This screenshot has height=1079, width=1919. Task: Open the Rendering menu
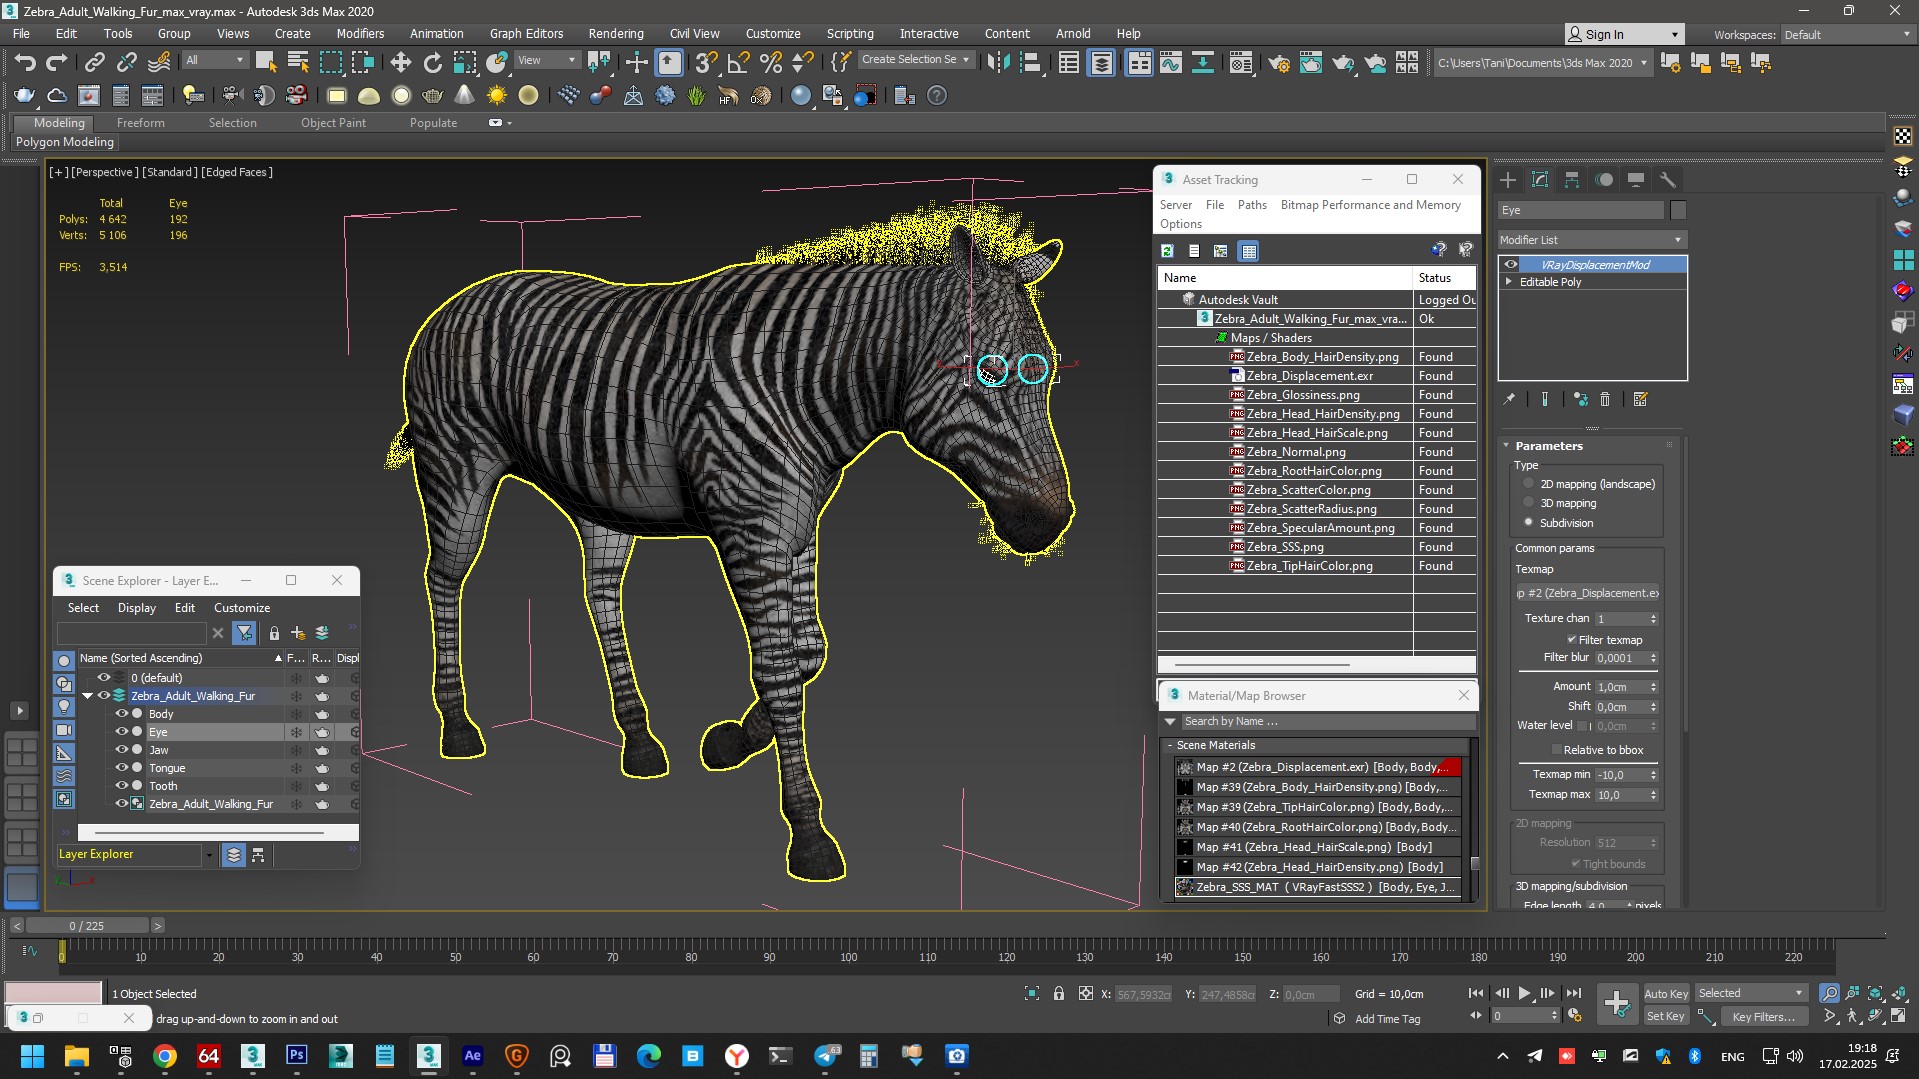(x=615, y=33)
